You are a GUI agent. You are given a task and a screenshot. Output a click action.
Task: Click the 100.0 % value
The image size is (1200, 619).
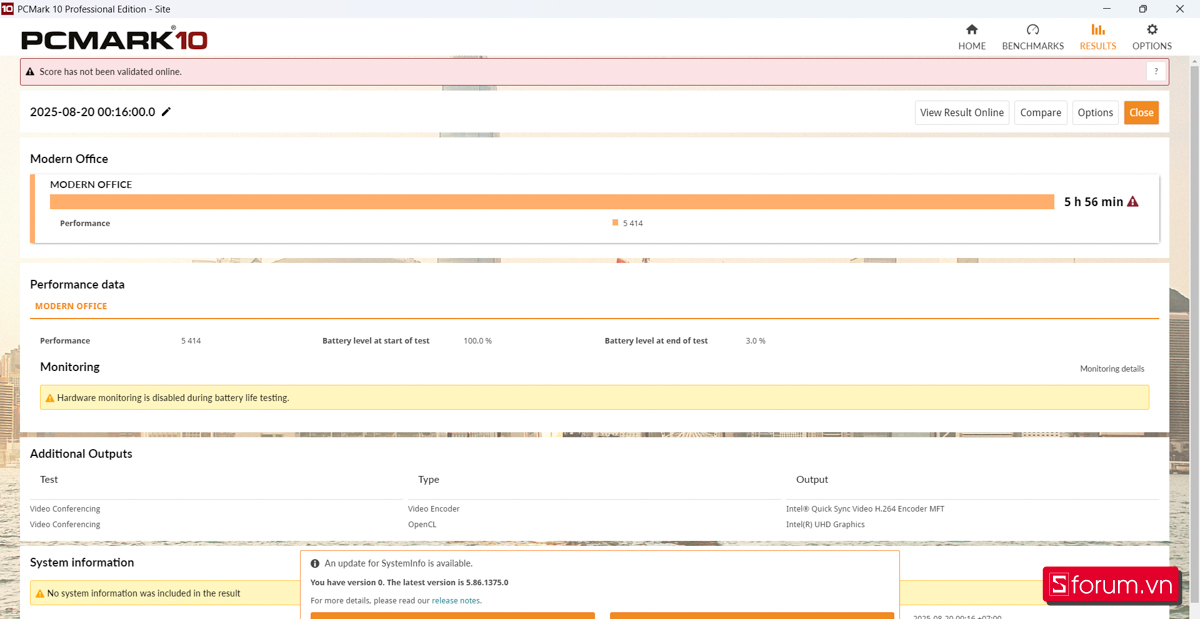[478, 341]
